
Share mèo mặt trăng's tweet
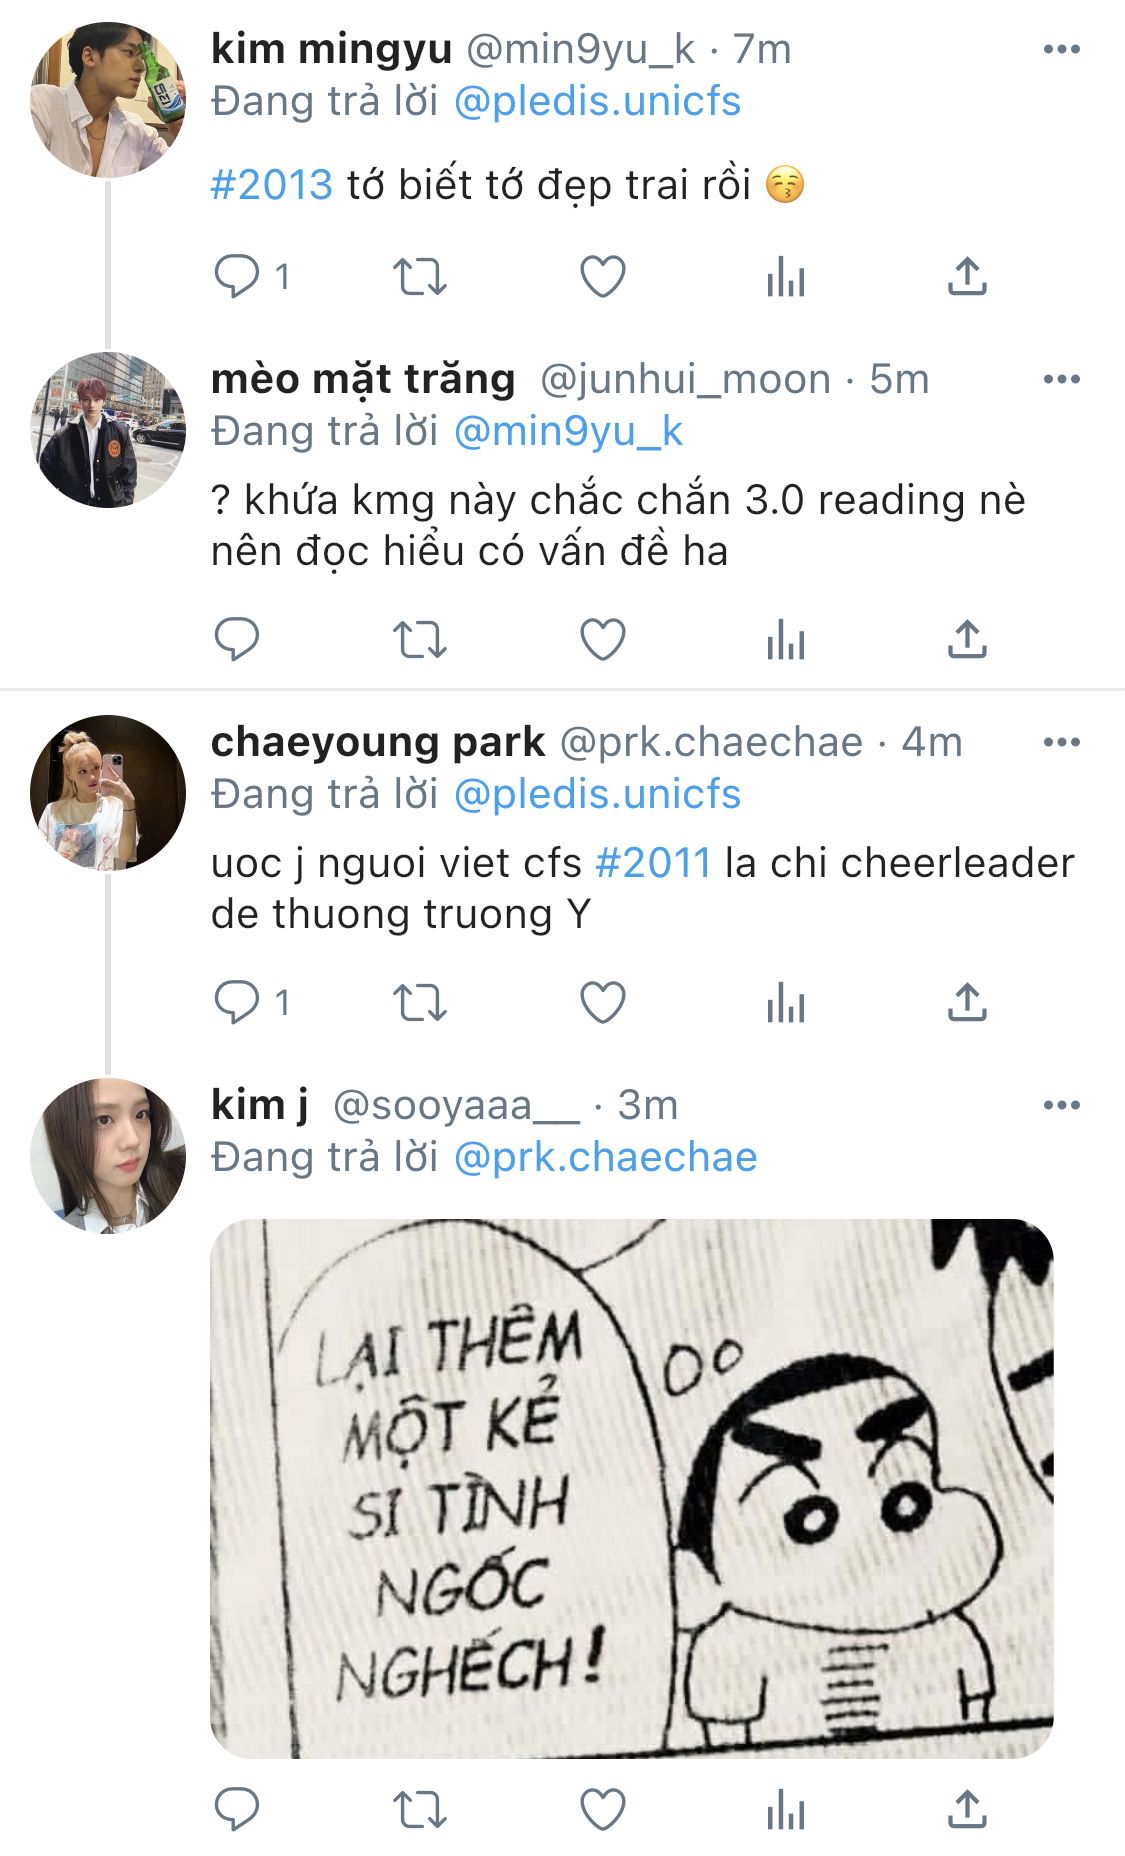[967, 639]
